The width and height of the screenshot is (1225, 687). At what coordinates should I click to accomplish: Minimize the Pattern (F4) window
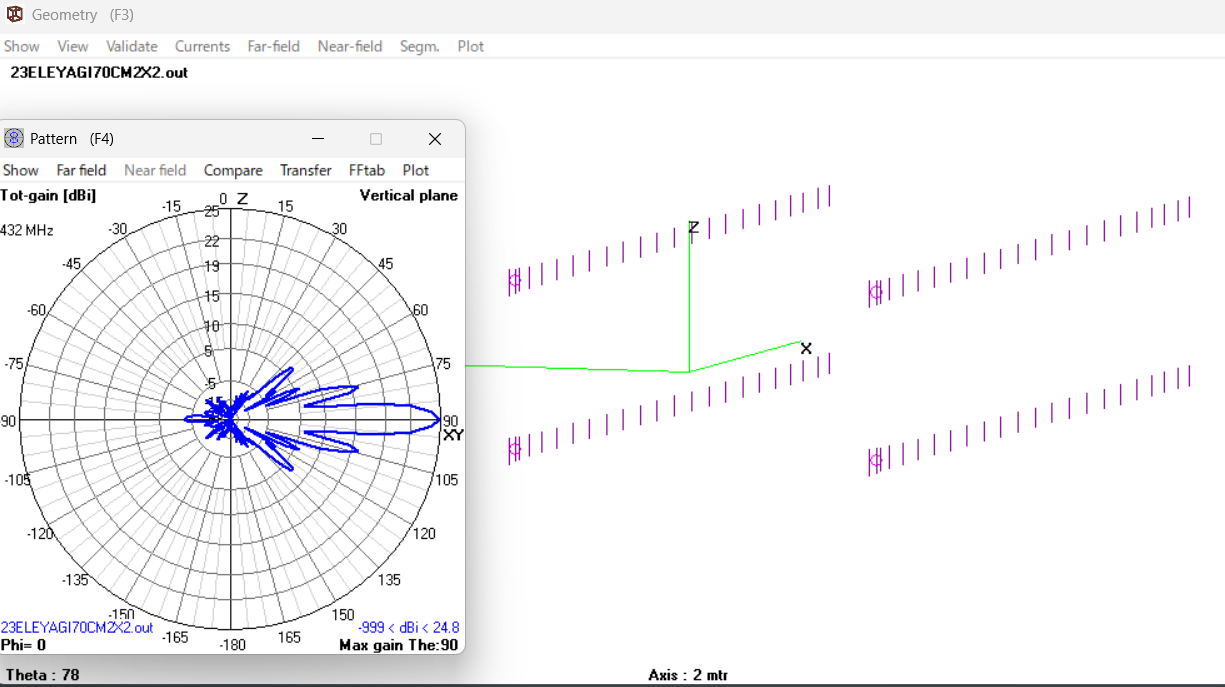pos(318,139)
